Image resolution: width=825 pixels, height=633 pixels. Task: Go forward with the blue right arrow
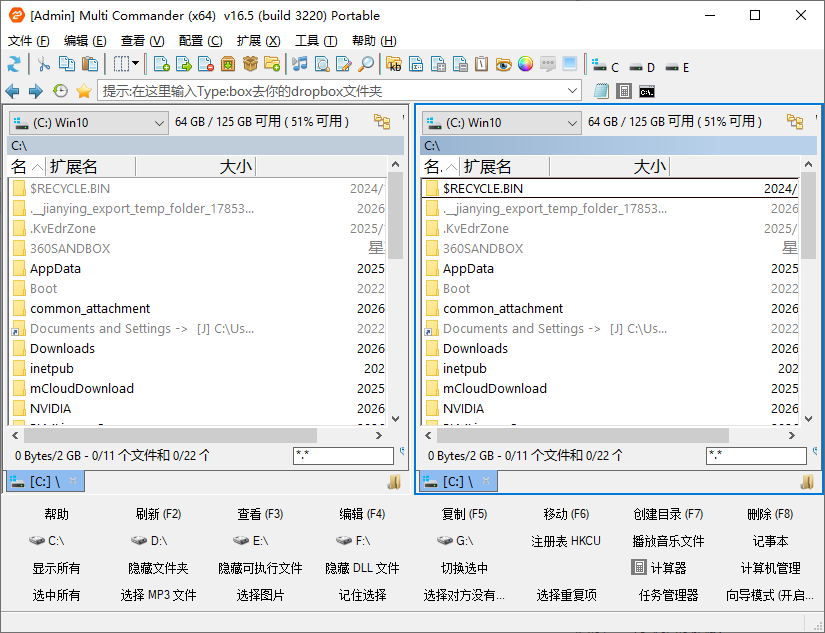tap(36, 92)
